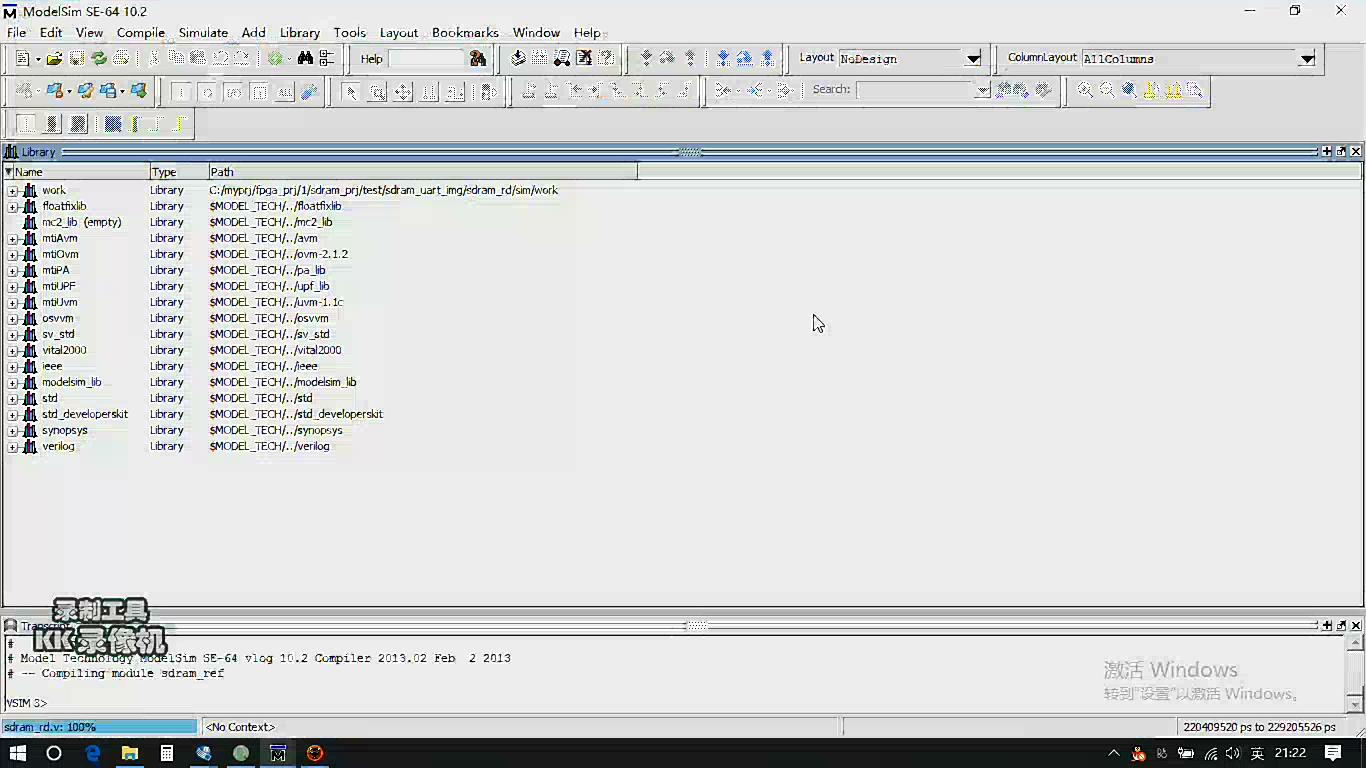Viewport: 1366px width, 768px height.
Task: Undock the Library panel
Action: coord(1341,152)
